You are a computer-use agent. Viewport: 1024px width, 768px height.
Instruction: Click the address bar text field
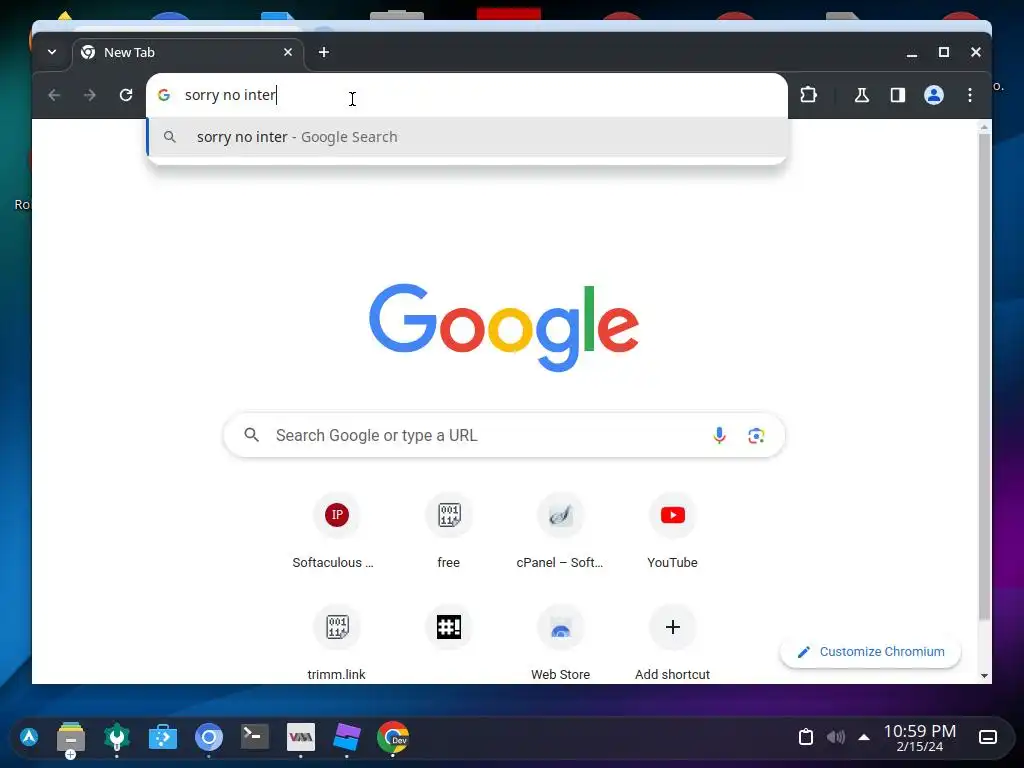point(467,95)
